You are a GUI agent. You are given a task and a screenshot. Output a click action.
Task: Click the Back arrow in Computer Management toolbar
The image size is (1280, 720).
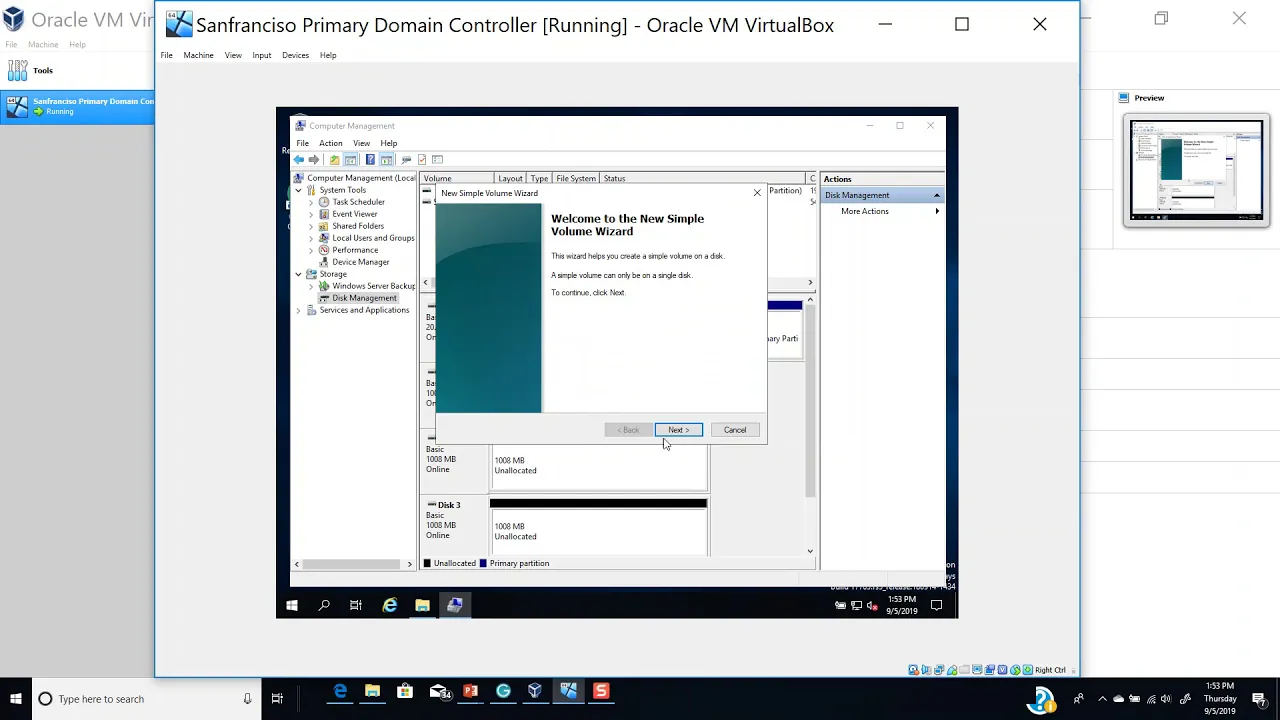point(298,160)
